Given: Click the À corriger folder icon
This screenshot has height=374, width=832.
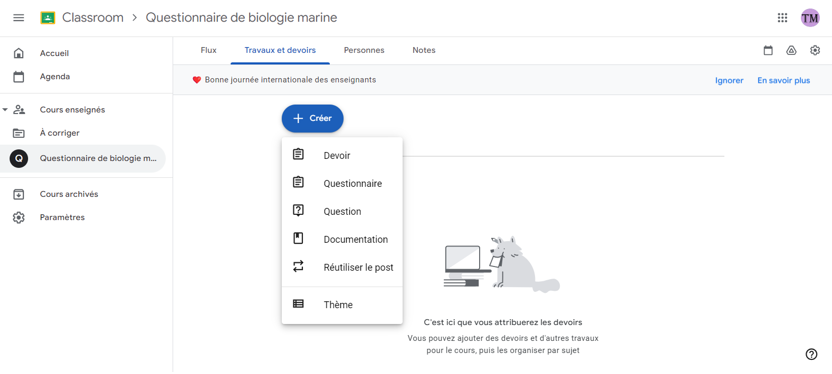Looking at the screenshot, I should tap(19, 133).
